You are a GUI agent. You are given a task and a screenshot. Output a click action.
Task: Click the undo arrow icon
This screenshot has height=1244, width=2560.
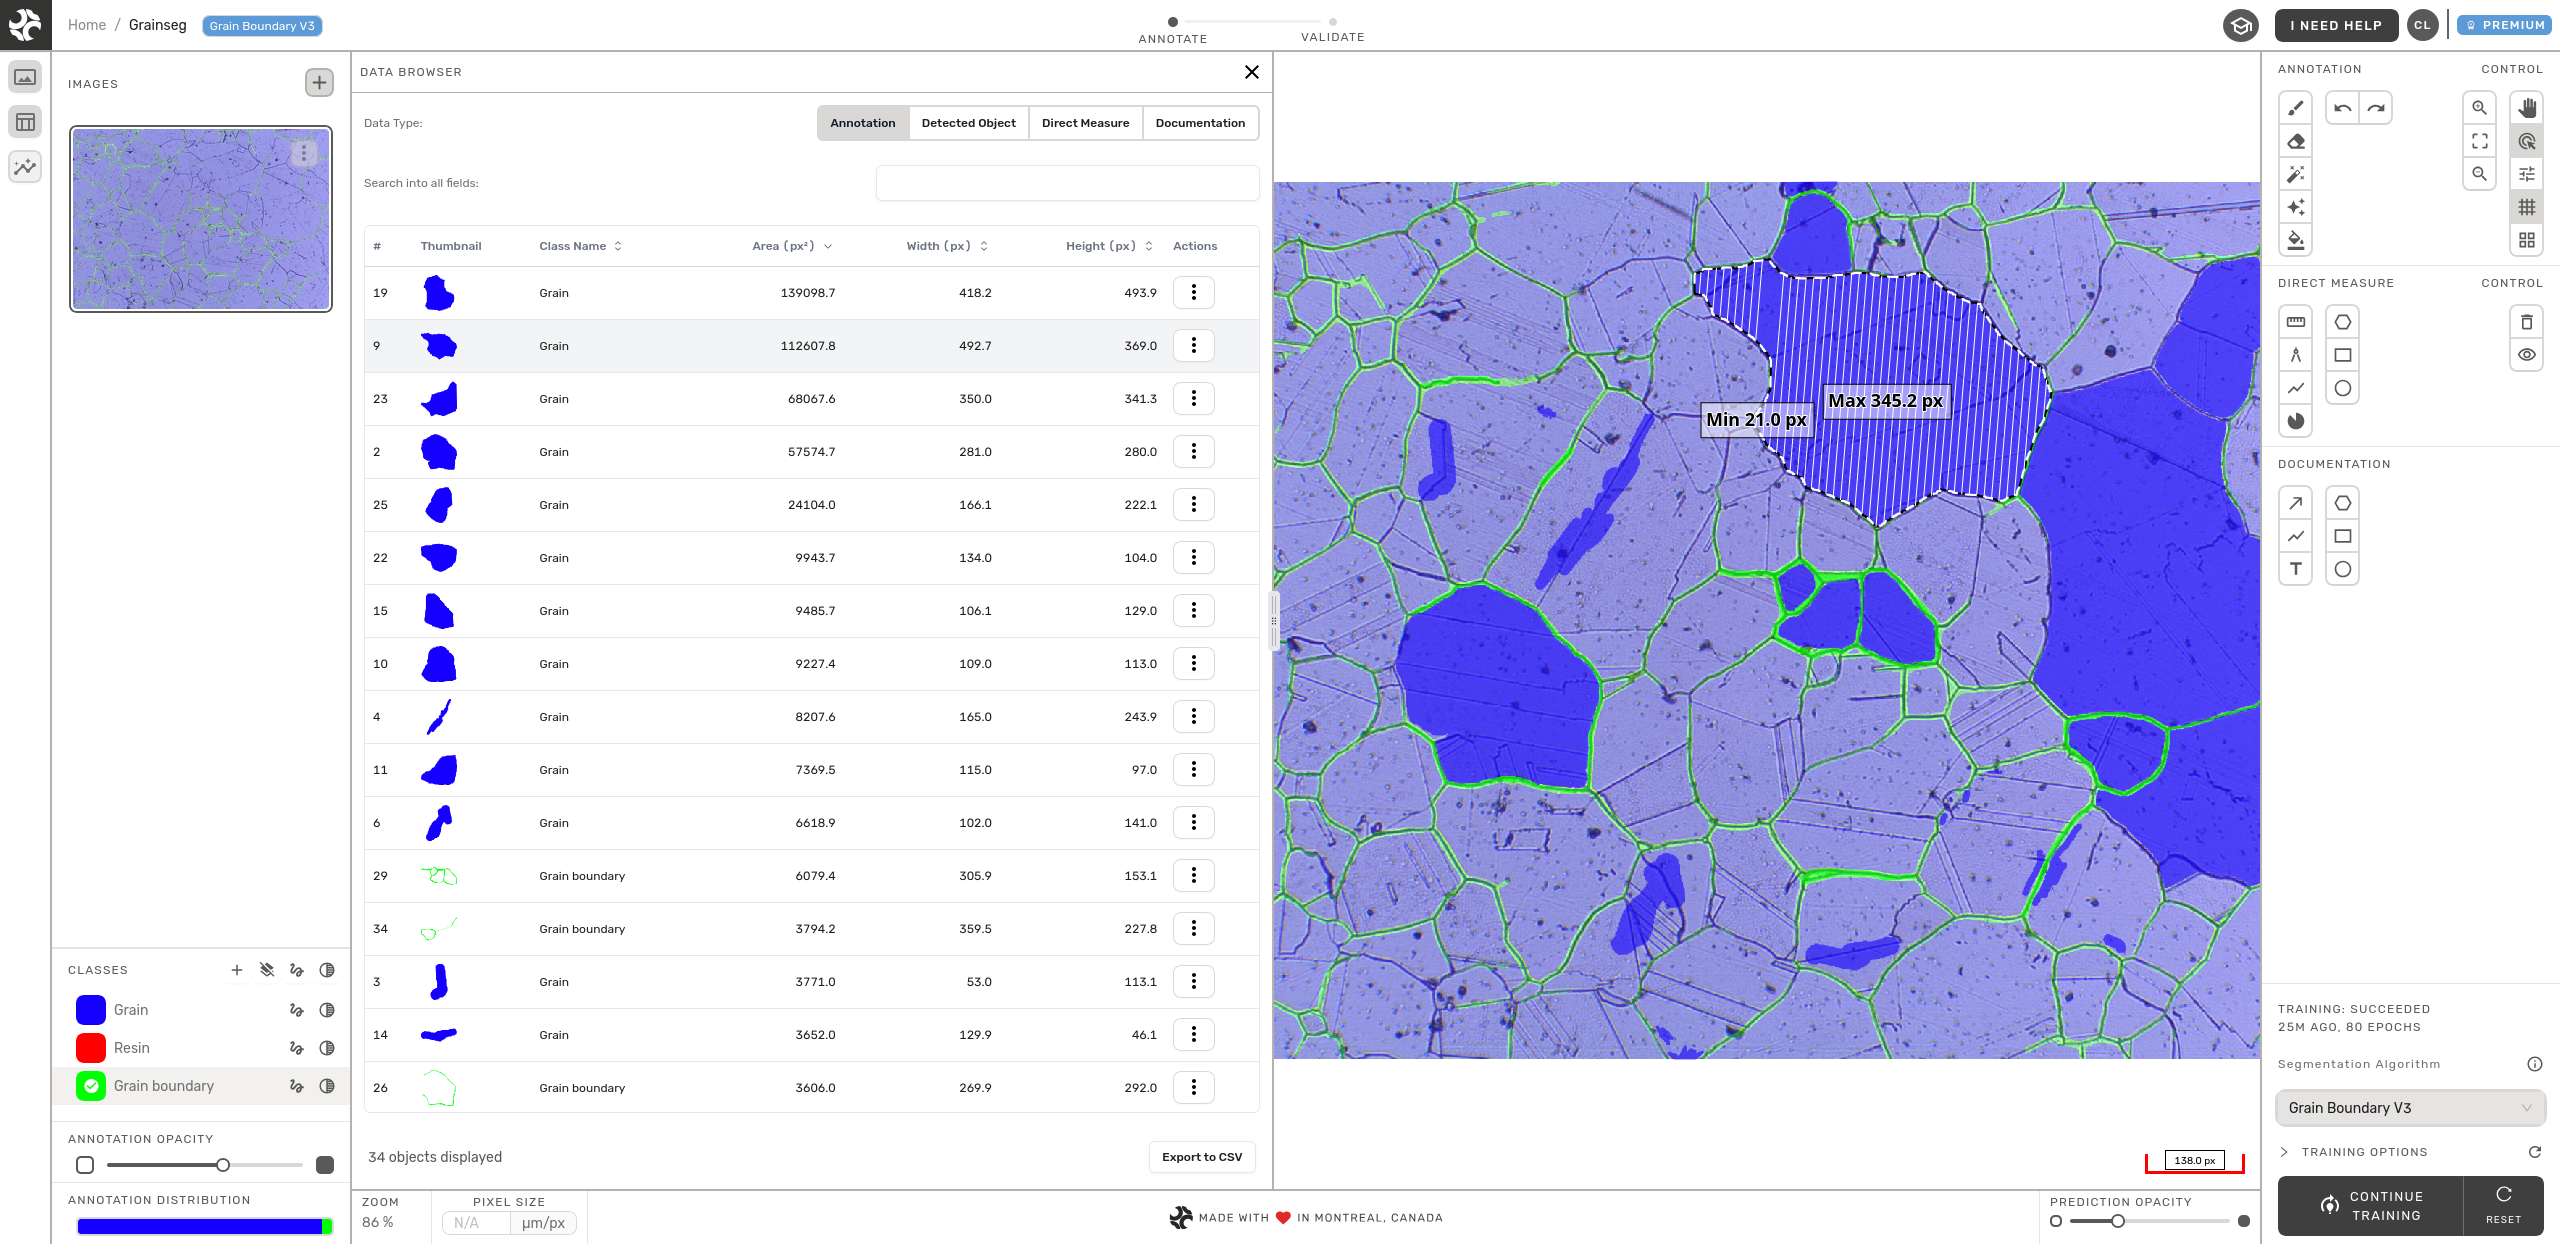coord(2342,108)
